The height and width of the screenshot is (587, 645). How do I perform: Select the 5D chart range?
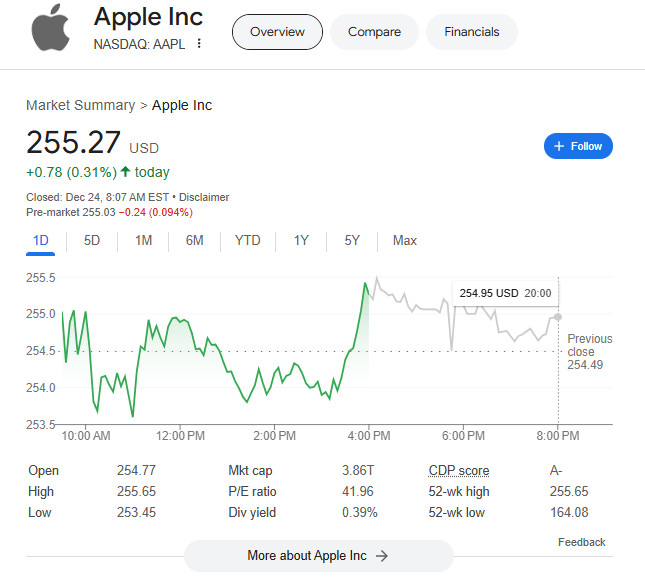tap(92, 240)
